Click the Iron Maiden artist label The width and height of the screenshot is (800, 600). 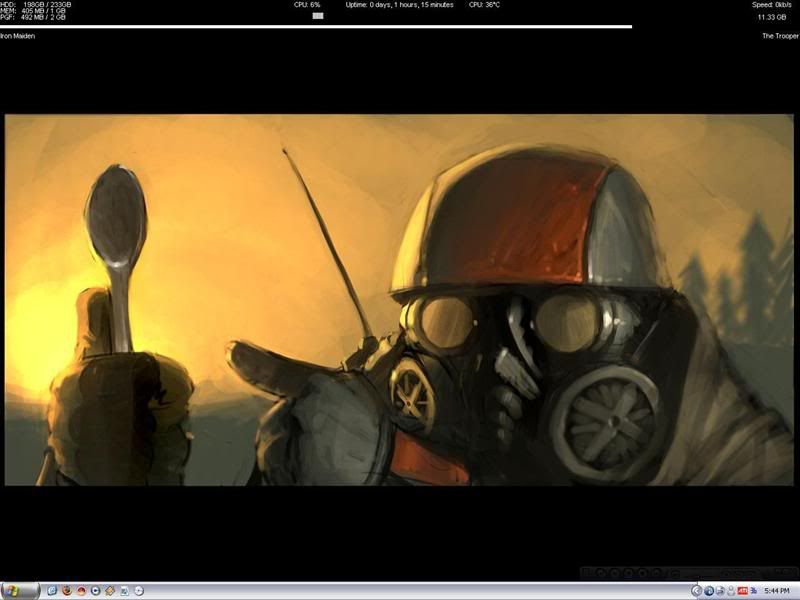coord(18,35)
